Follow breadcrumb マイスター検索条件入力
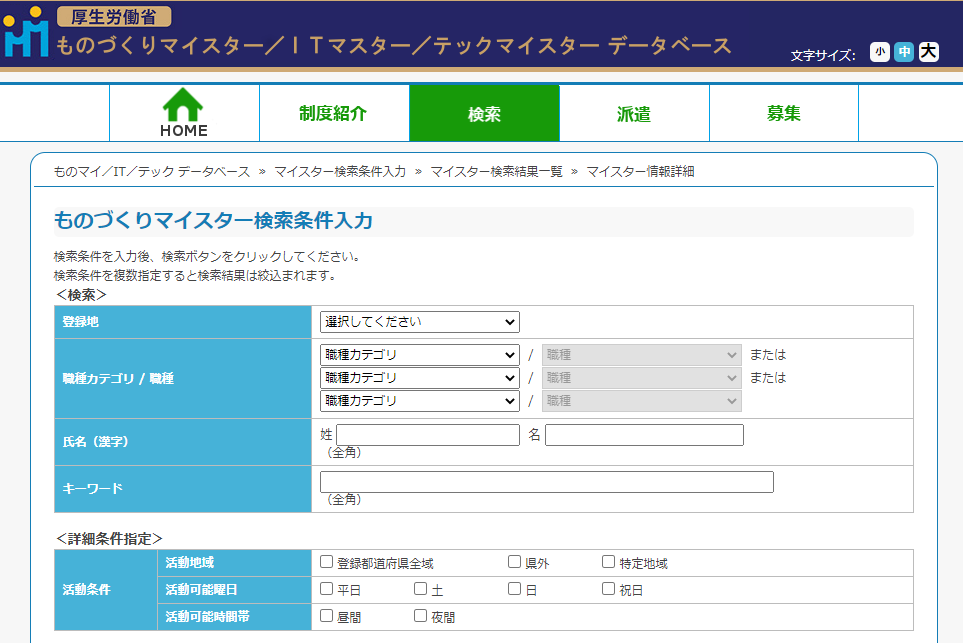The width and height of the screenshot is (963, 643). pyautogui.click(x=340, y=171)
